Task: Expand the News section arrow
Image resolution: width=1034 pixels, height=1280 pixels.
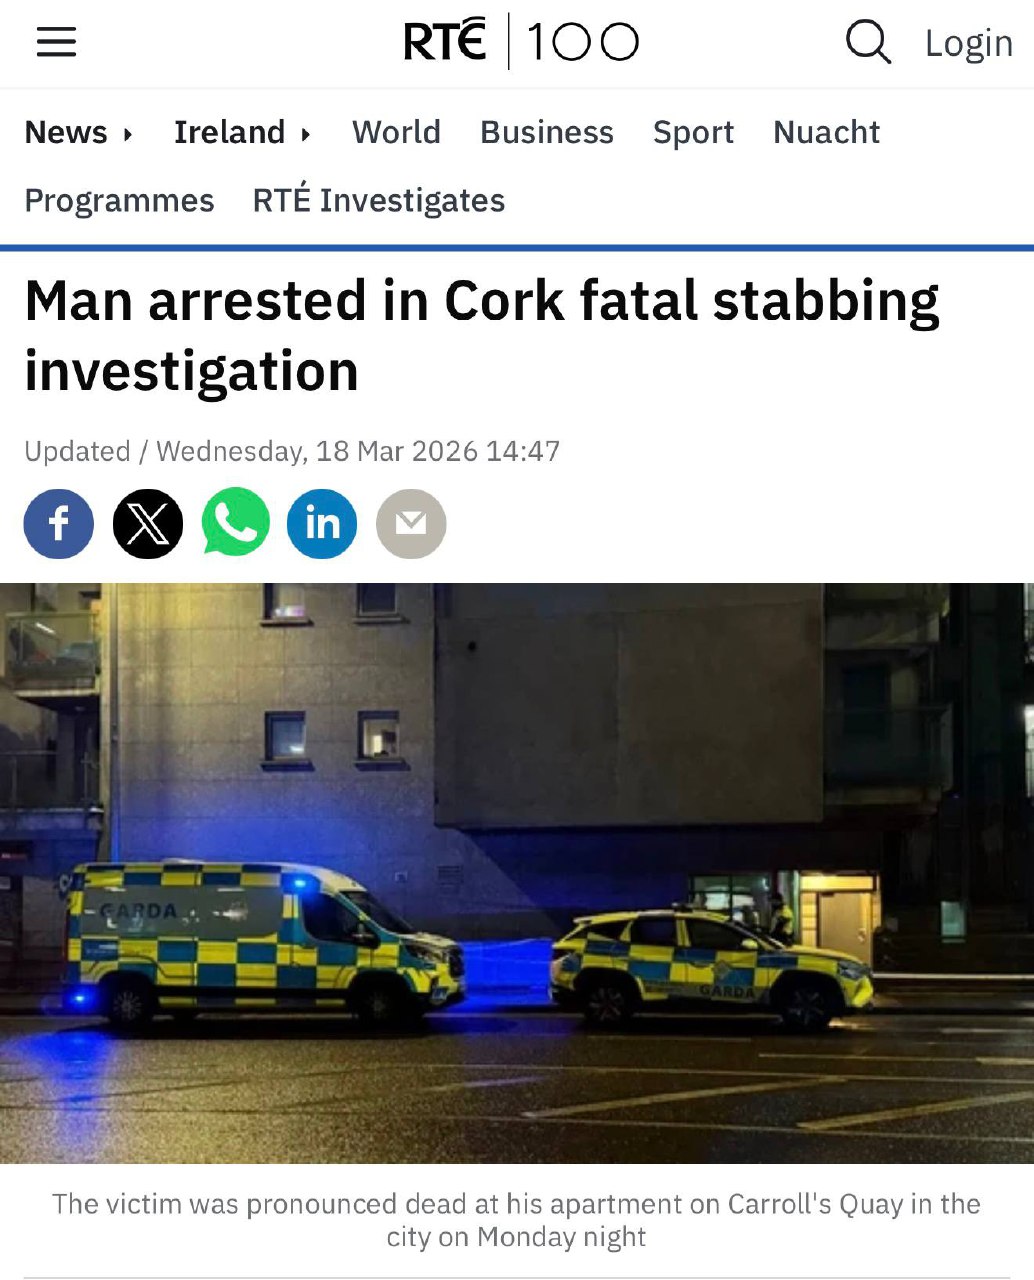Action: coord(128,133)
